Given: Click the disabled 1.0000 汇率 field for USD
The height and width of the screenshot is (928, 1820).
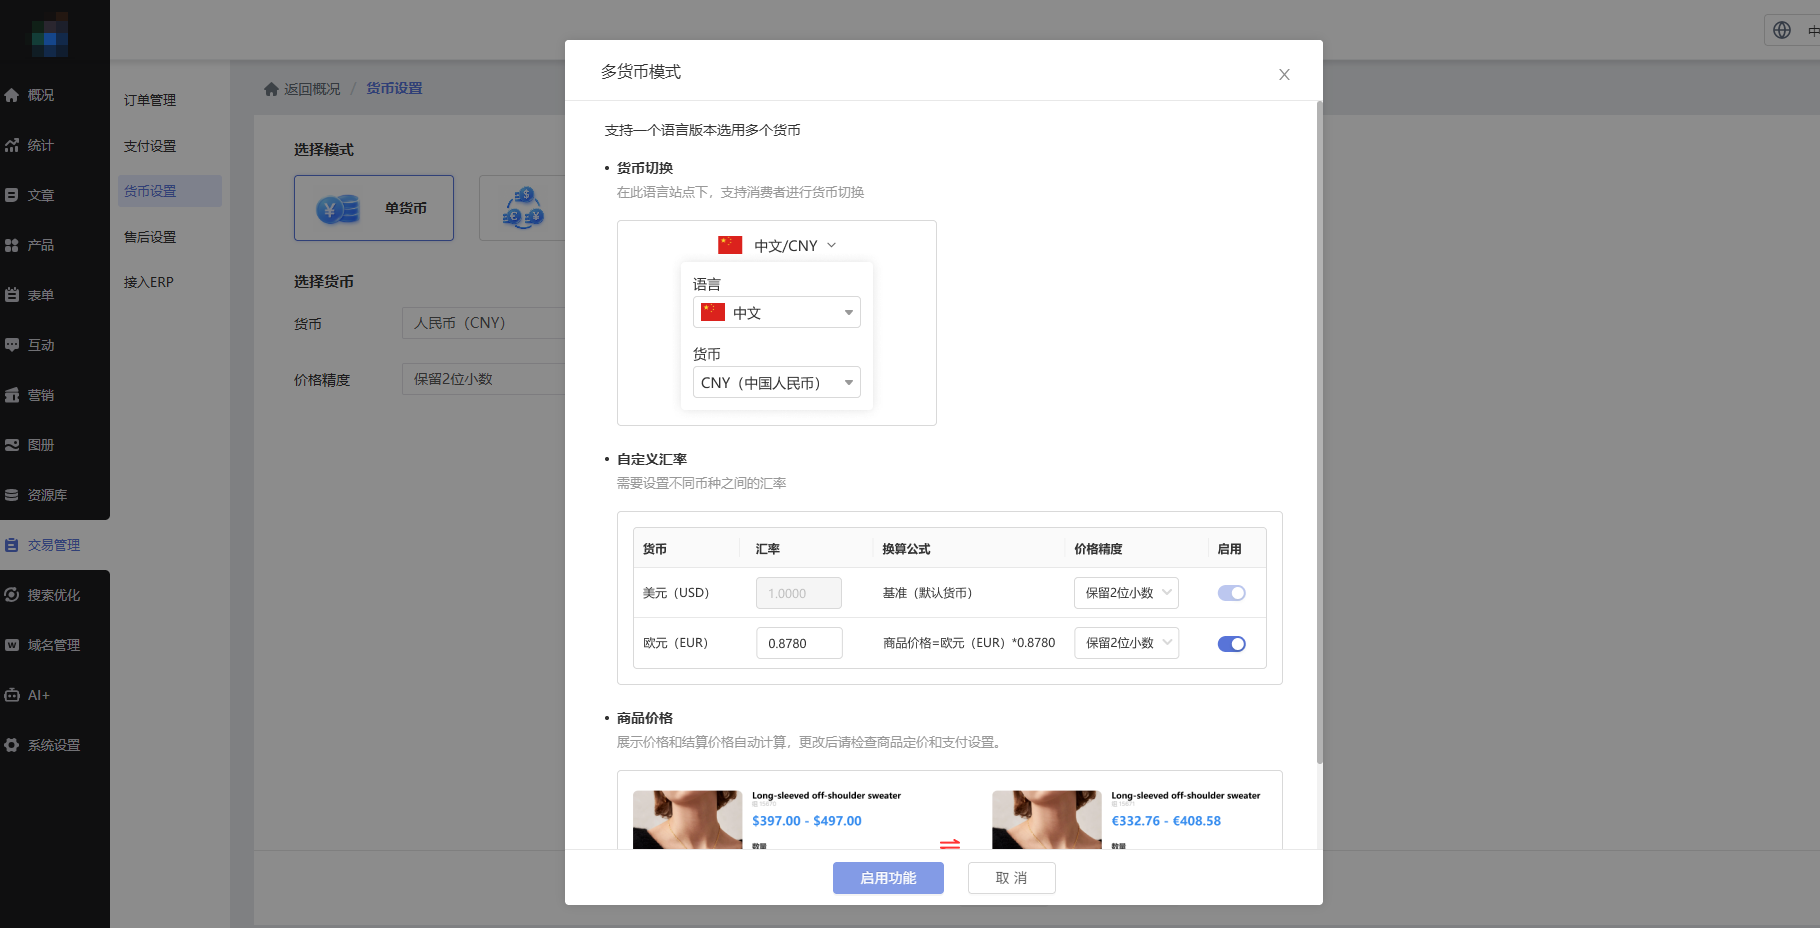Looking at the screenshot, I should pos(799,593).
